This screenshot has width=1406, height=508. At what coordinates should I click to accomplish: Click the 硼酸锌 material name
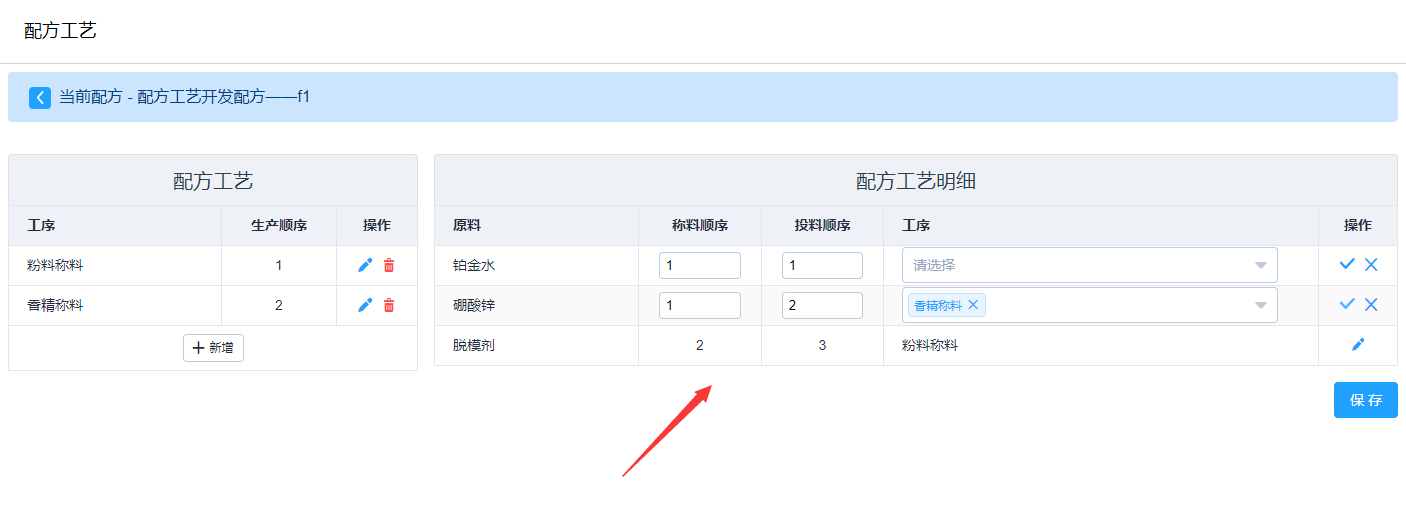point(474,305)
